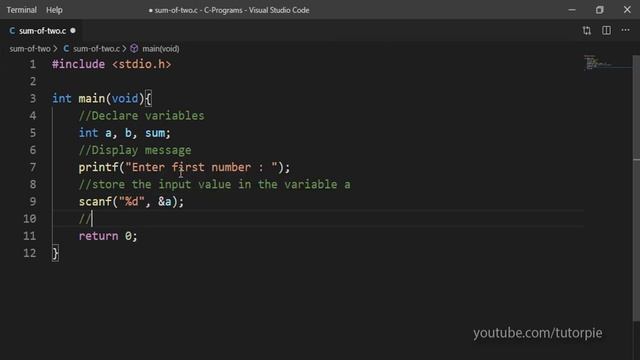
Task: Click the sum-of-two folder breadcrumb
Action: 30,49
